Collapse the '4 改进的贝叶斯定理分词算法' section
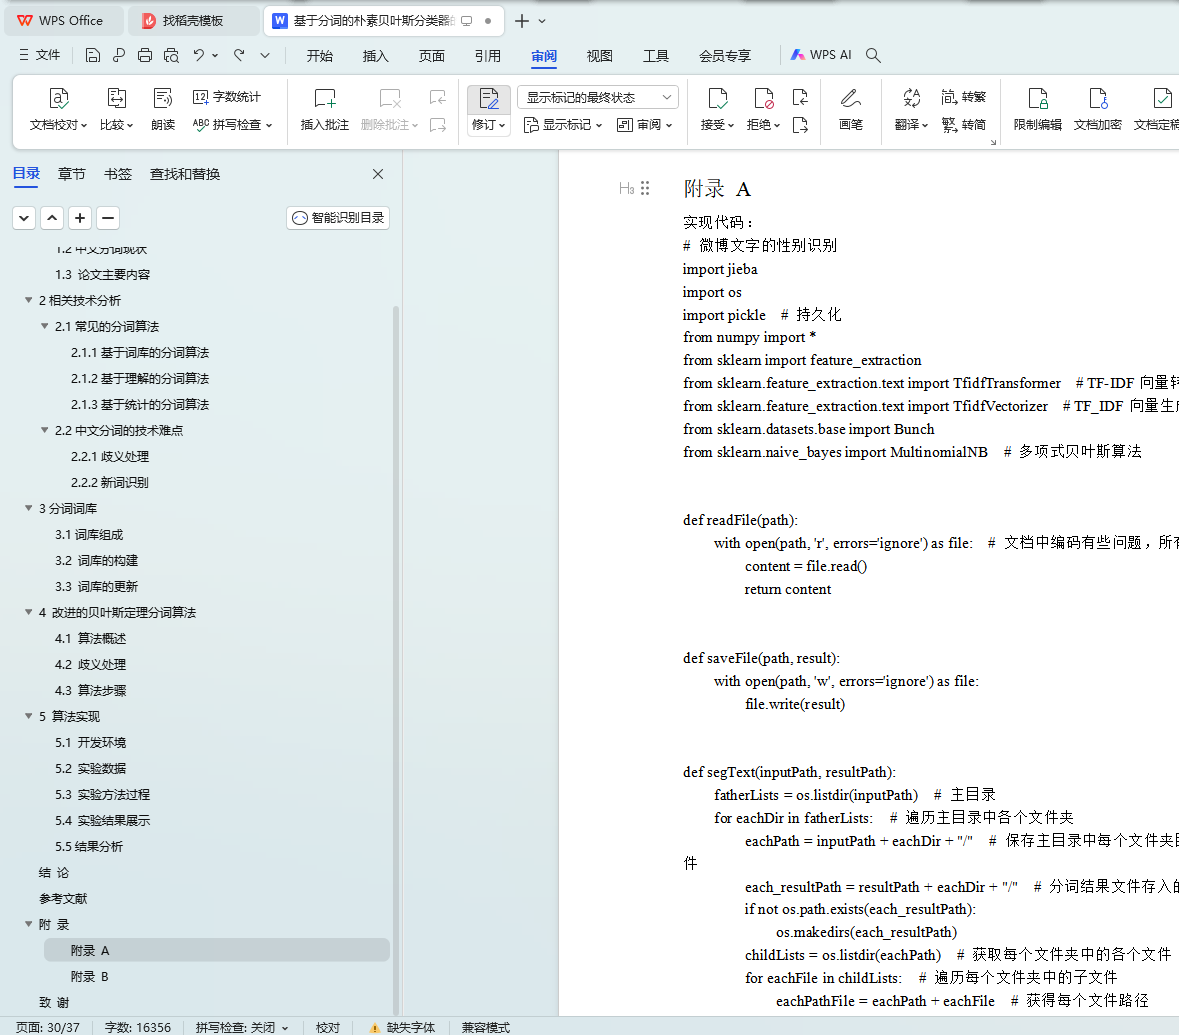The width and height of the screenshot is (1179, 1035). tap(29, 612)
